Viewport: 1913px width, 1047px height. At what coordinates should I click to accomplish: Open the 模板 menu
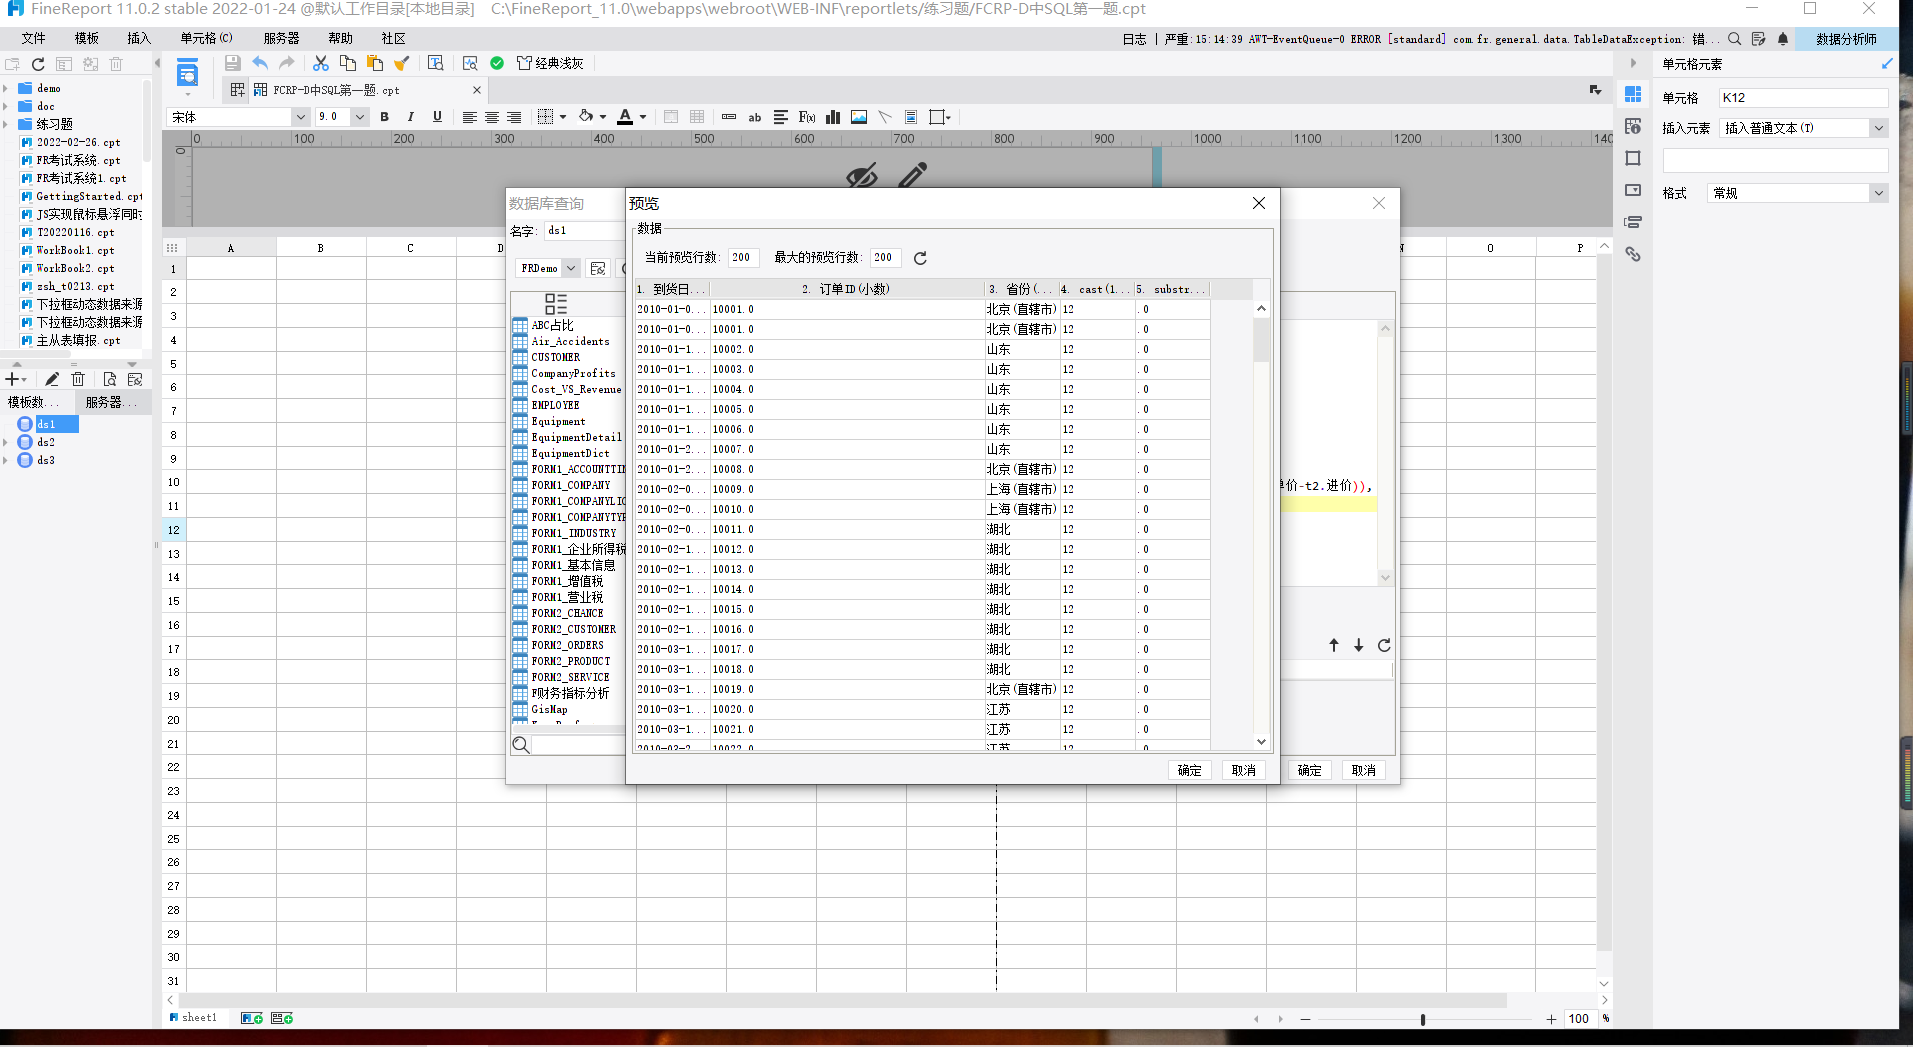click(x=87, y=38)
